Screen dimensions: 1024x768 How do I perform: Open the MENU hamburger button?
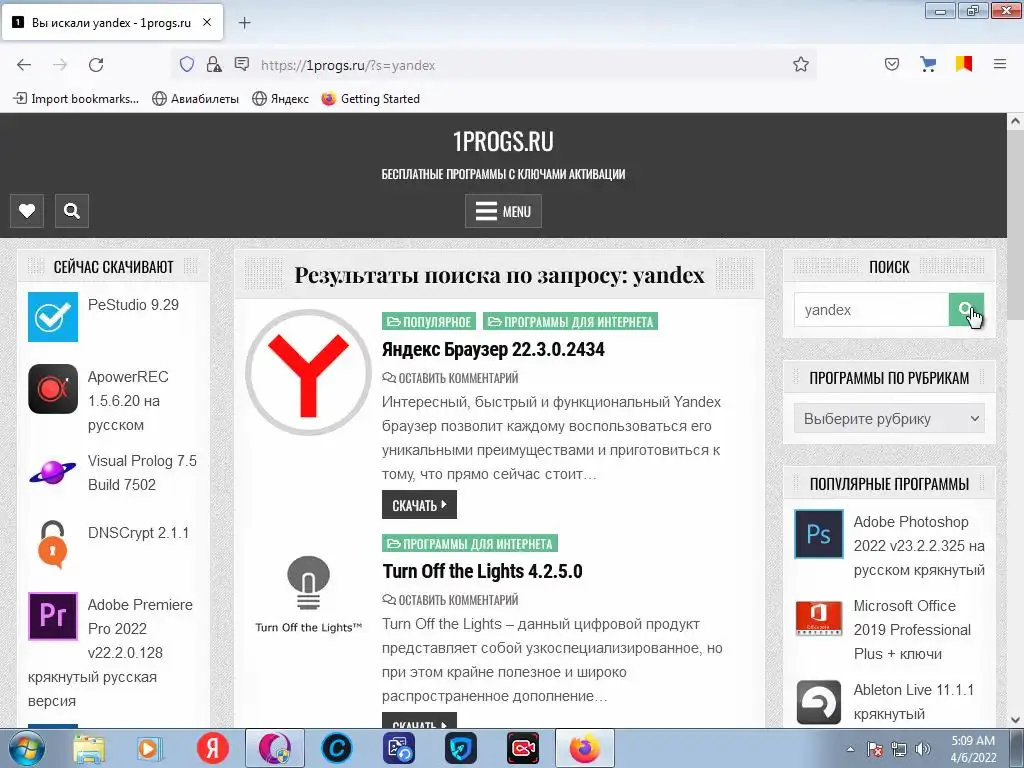coord(503,211)
